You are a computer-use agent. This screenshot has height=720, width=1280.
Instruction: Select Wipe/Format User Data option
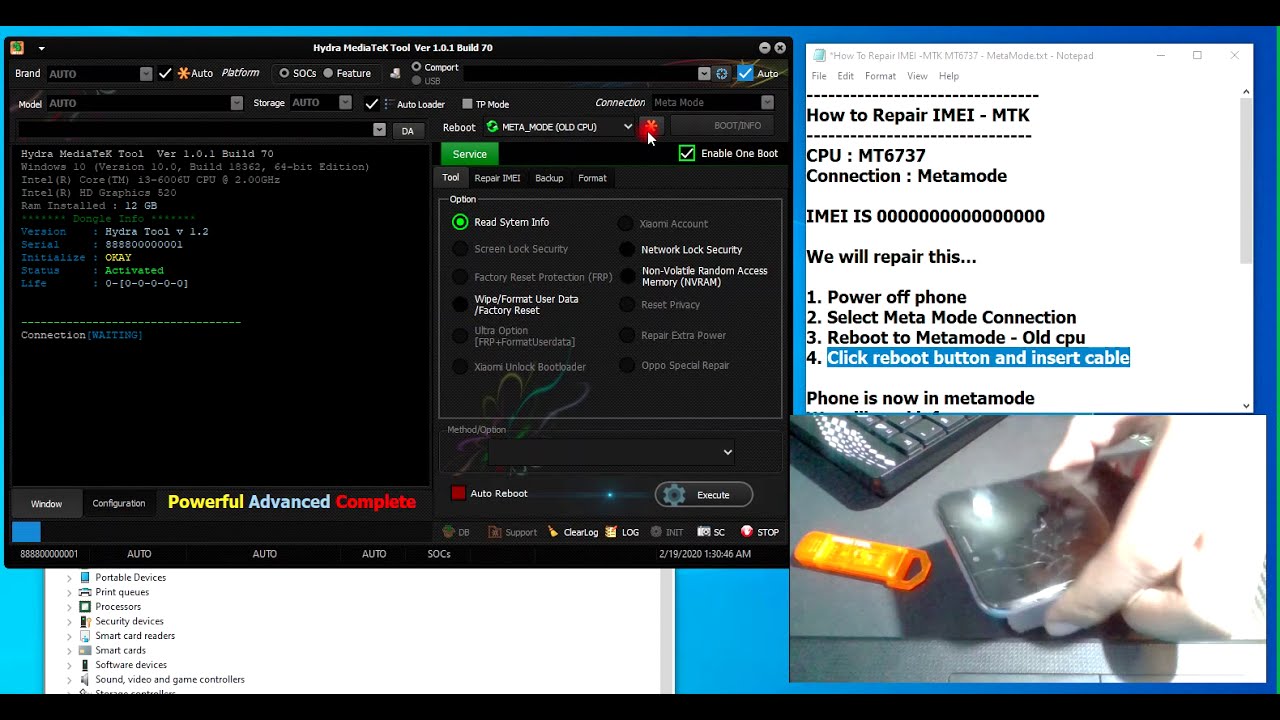coord(460,304)
